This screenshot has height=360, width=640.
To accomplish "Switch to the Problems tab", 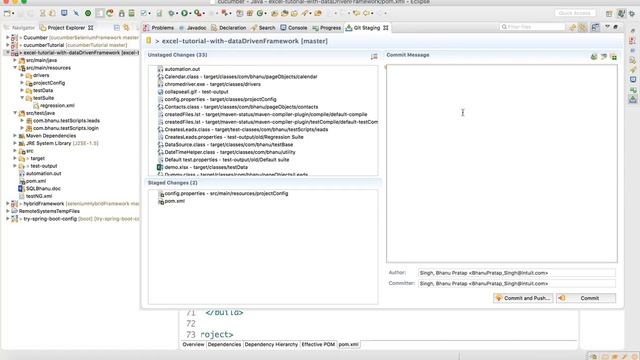I will click(x=158, y=28).
